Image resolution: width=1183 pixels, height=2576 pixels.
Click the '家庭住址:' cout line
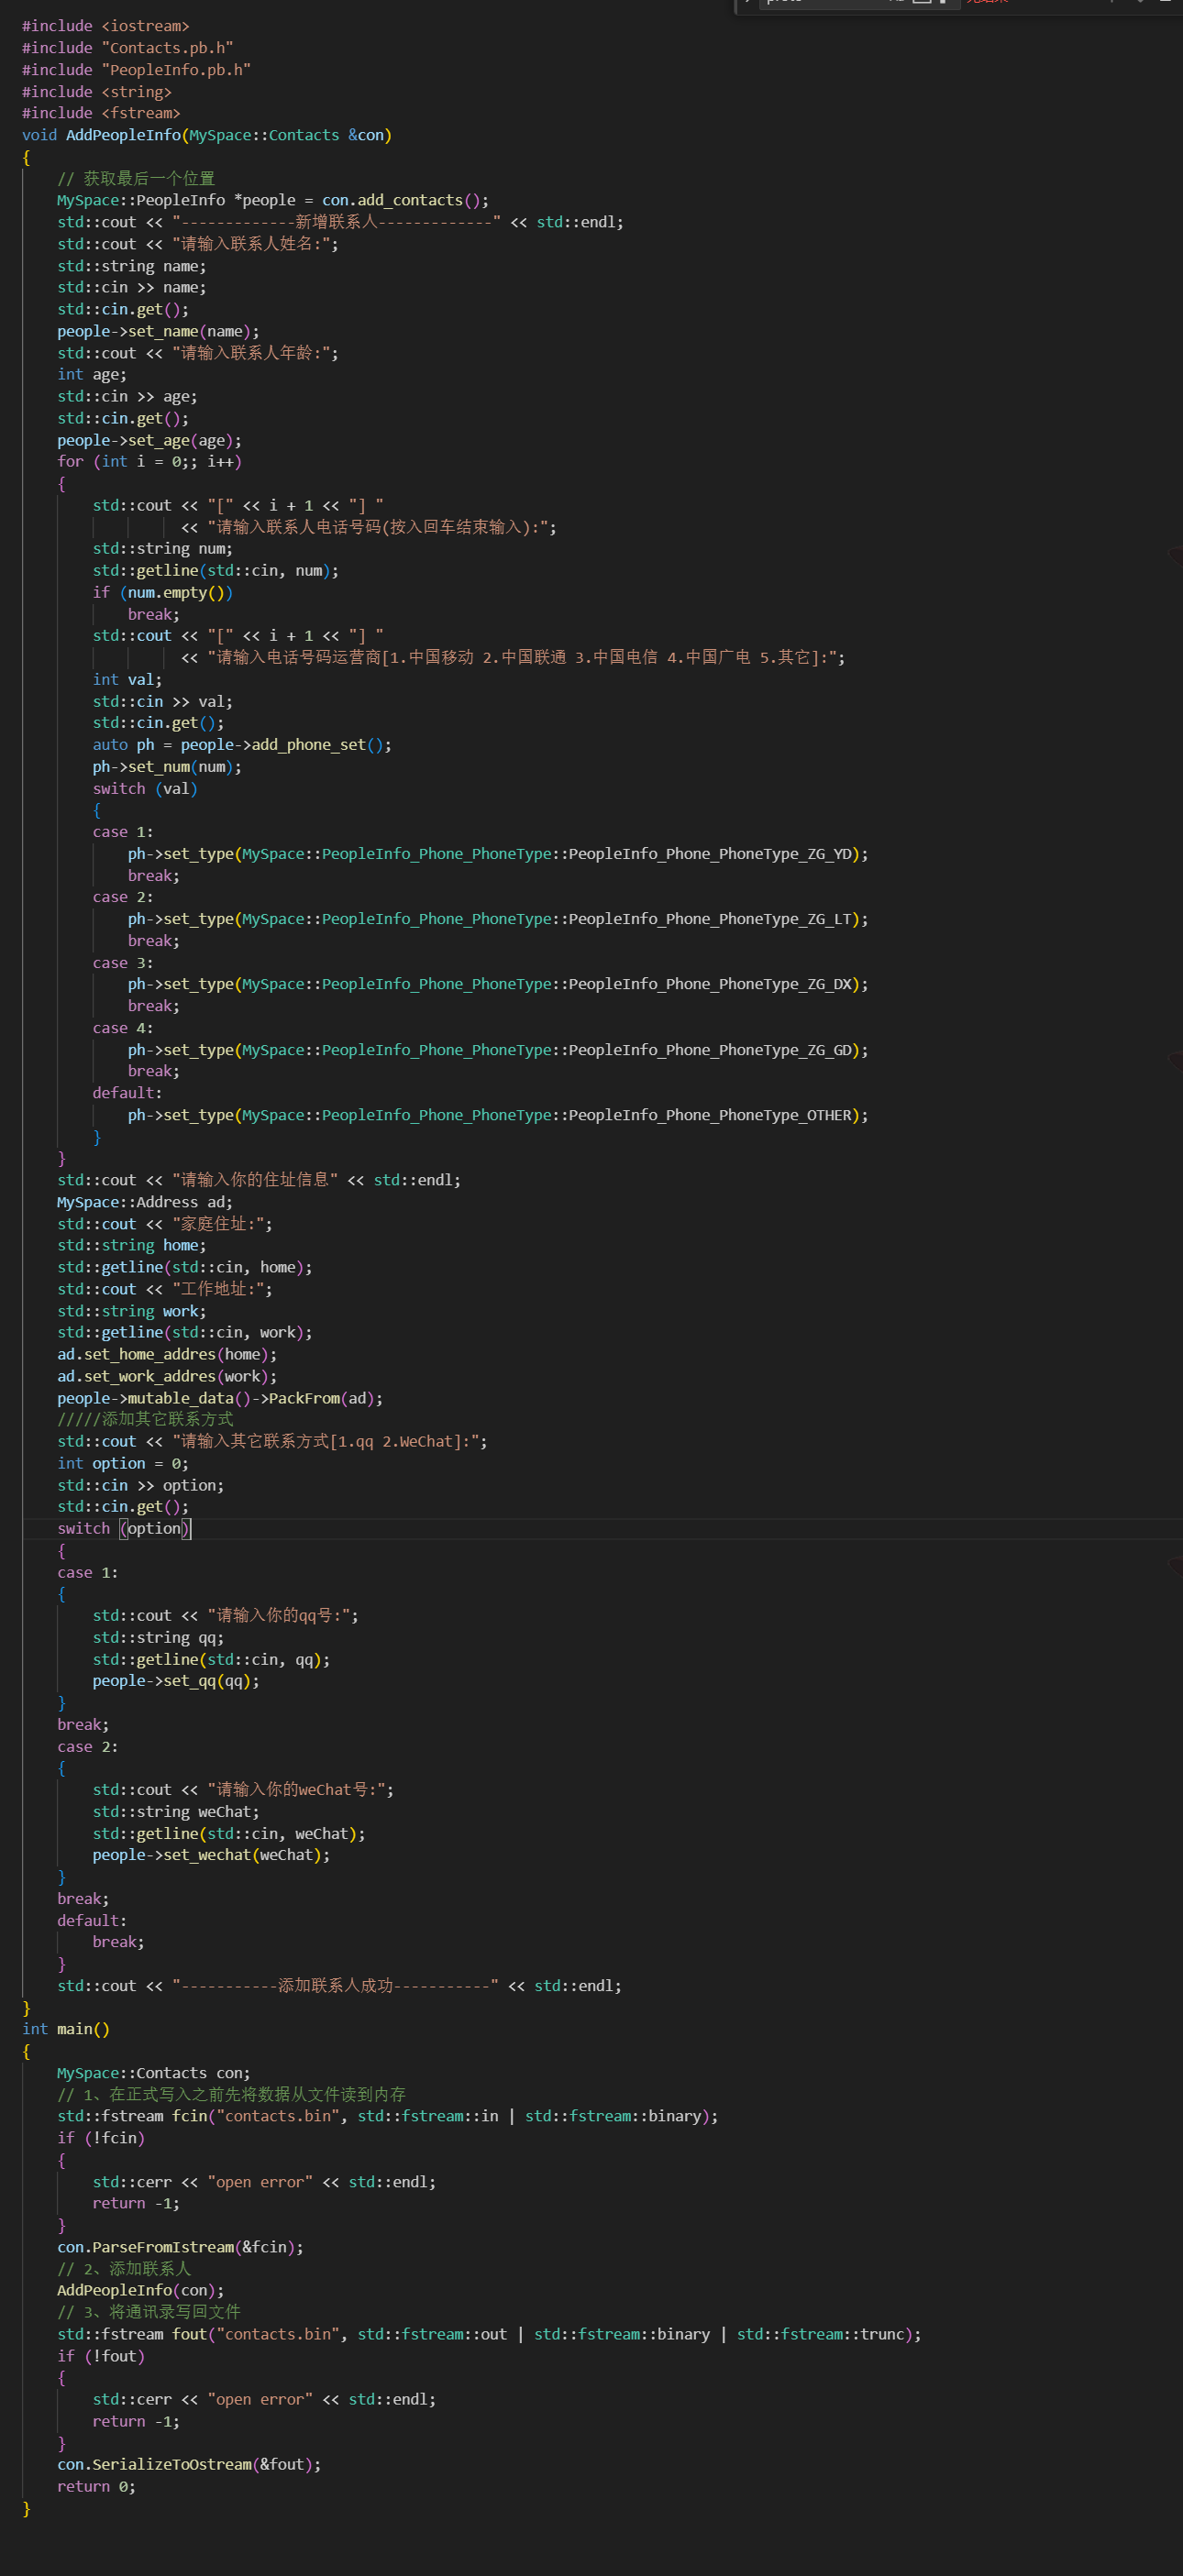pos(165,1224)
